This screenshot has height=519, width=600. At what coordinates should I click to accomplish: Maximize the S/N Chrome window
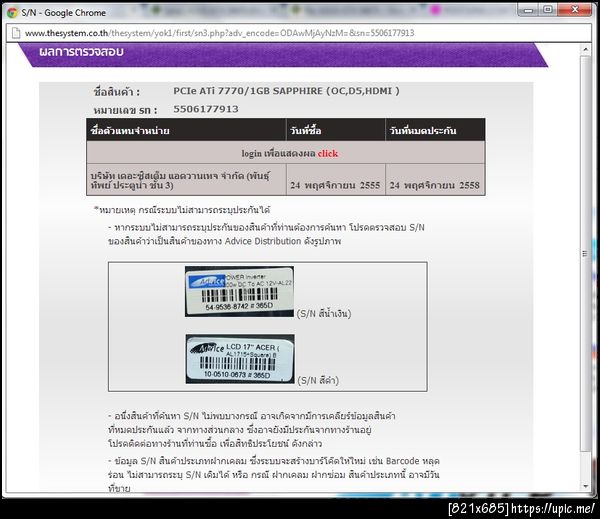pyautogui.click(x=548, y=10)
